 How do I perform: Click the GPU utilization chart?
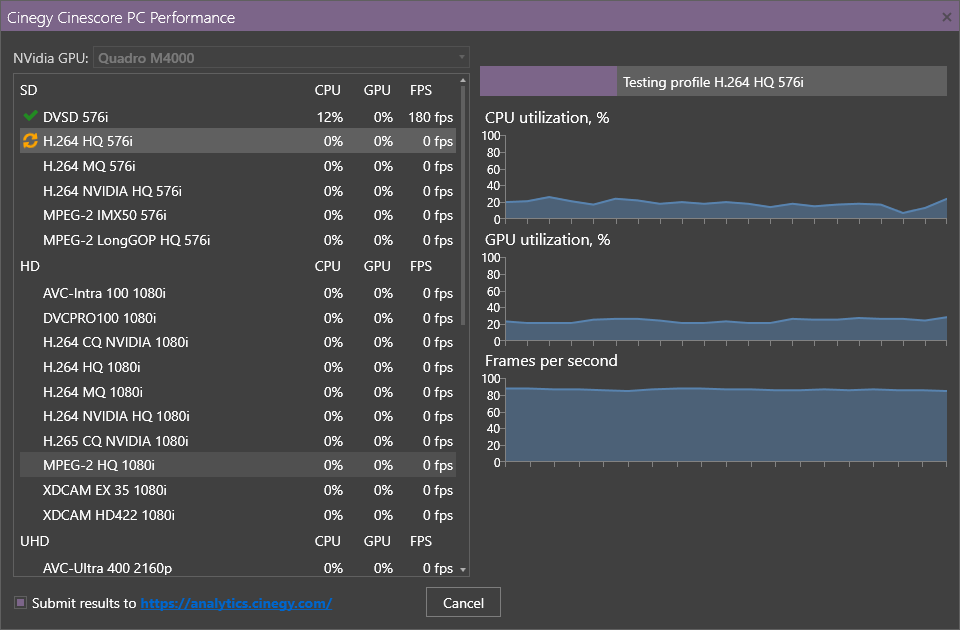point(726,299)
